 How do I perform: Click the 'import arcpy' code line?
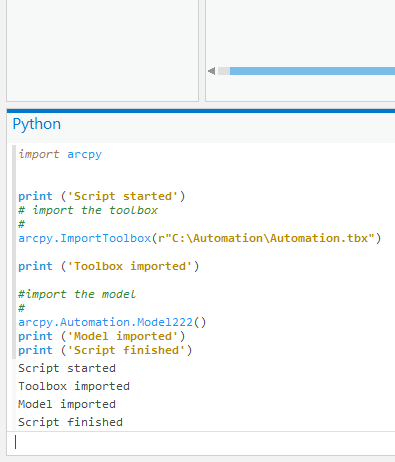[60, 154]
